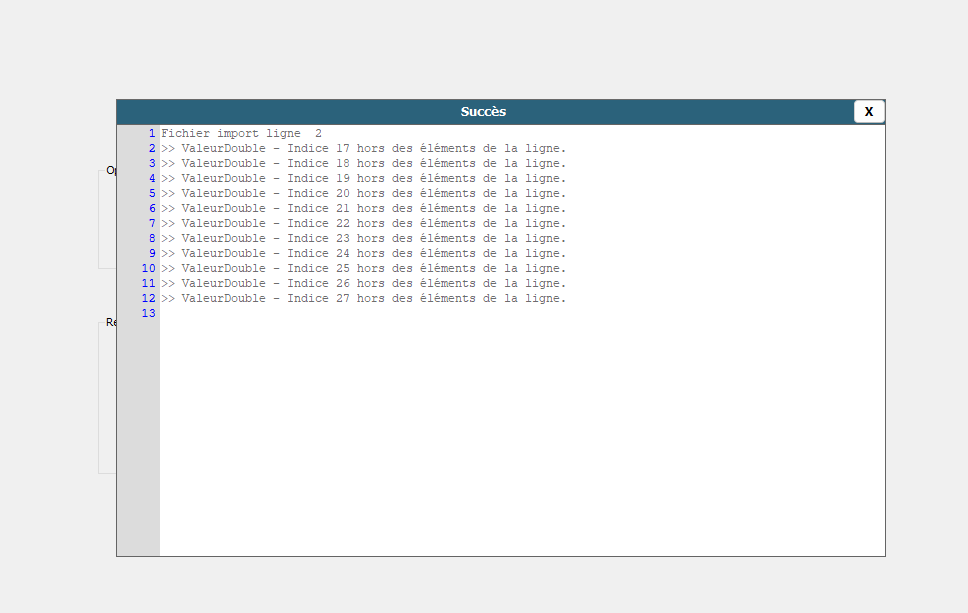Select the 'Indice 21 hors des éléments' line
This screenshot has width=968, height=613.
(364, 209)
